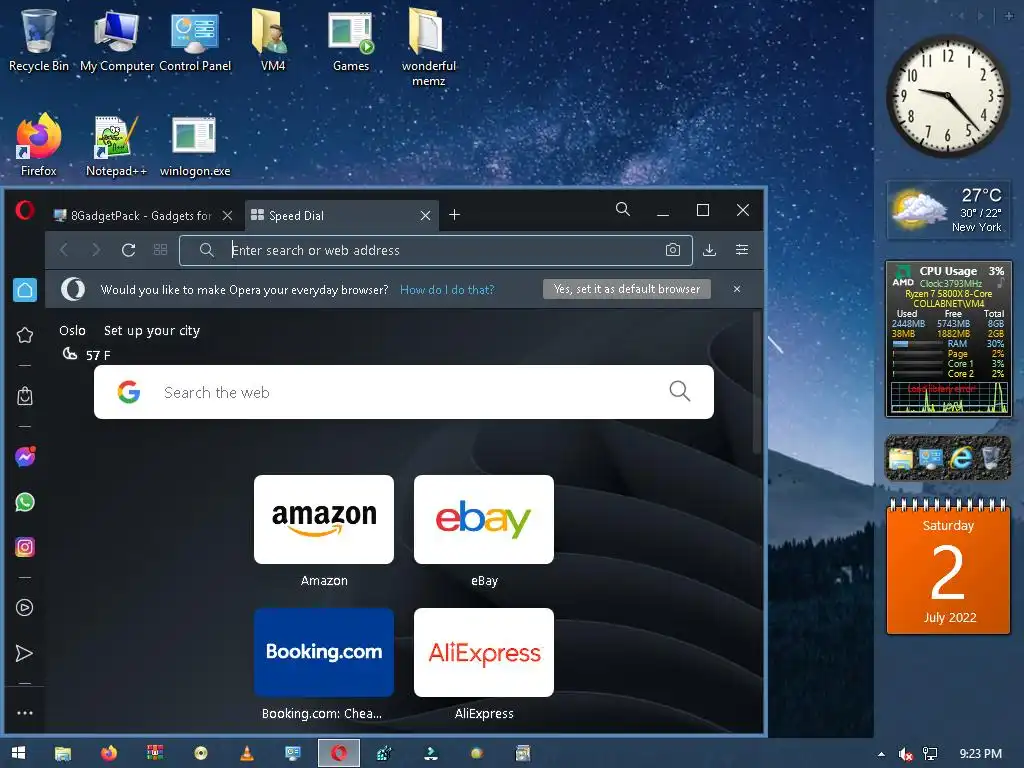Image resolution: width=1024 pixels, height=768 pixels.
Task: Click the Opera page vertical scrollbar
Action: [757, 383]
